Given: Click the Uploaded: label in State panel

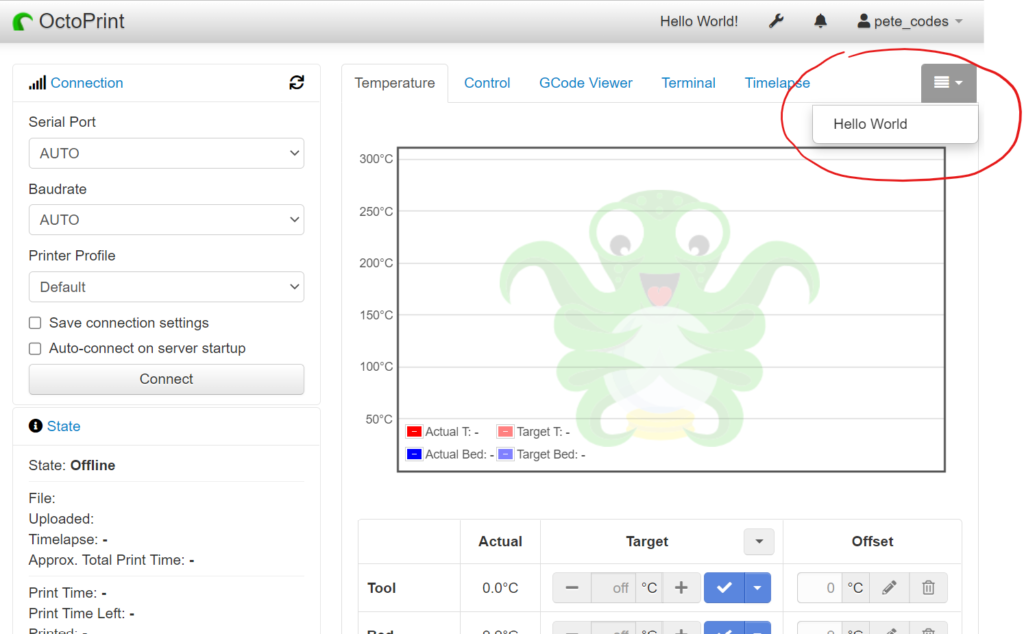Looking at the screenshot, I should tap(61, 519).
